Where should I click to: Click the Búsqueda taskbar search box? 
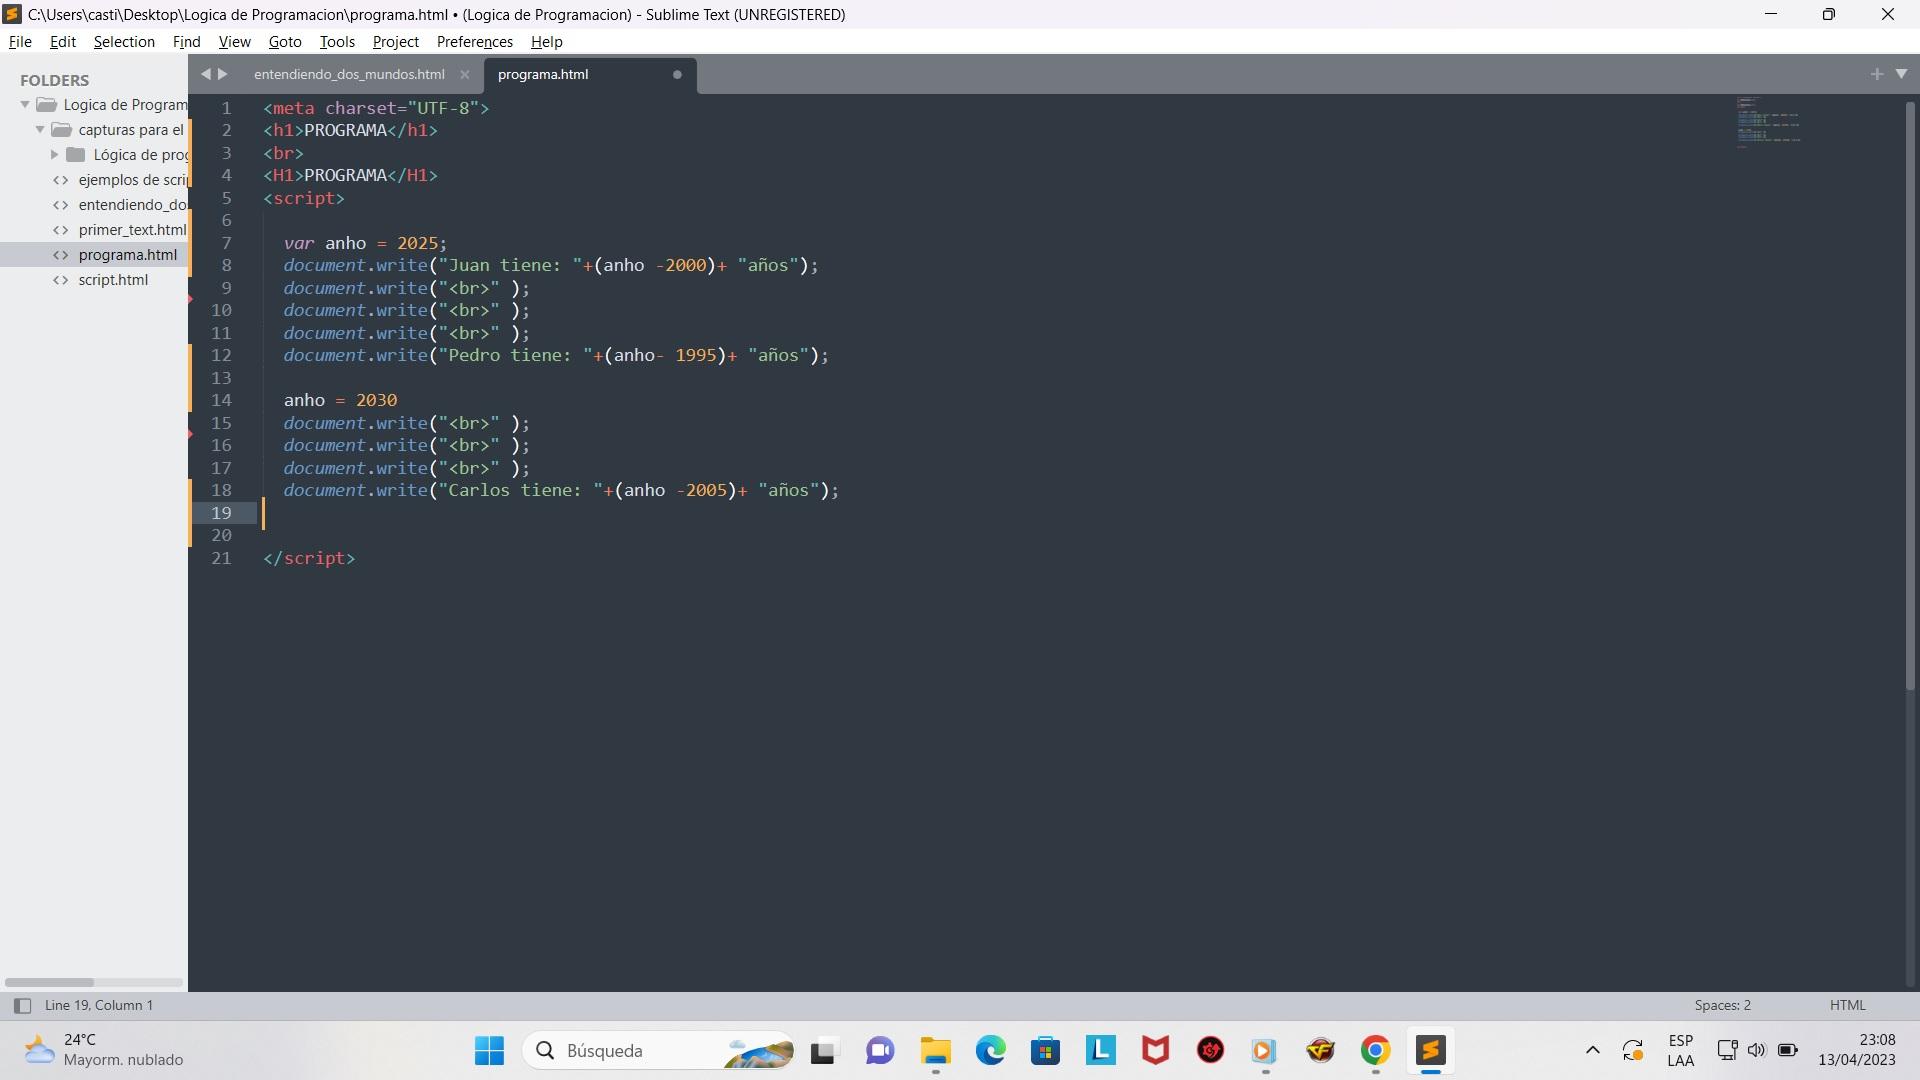tap(658, 1051)
